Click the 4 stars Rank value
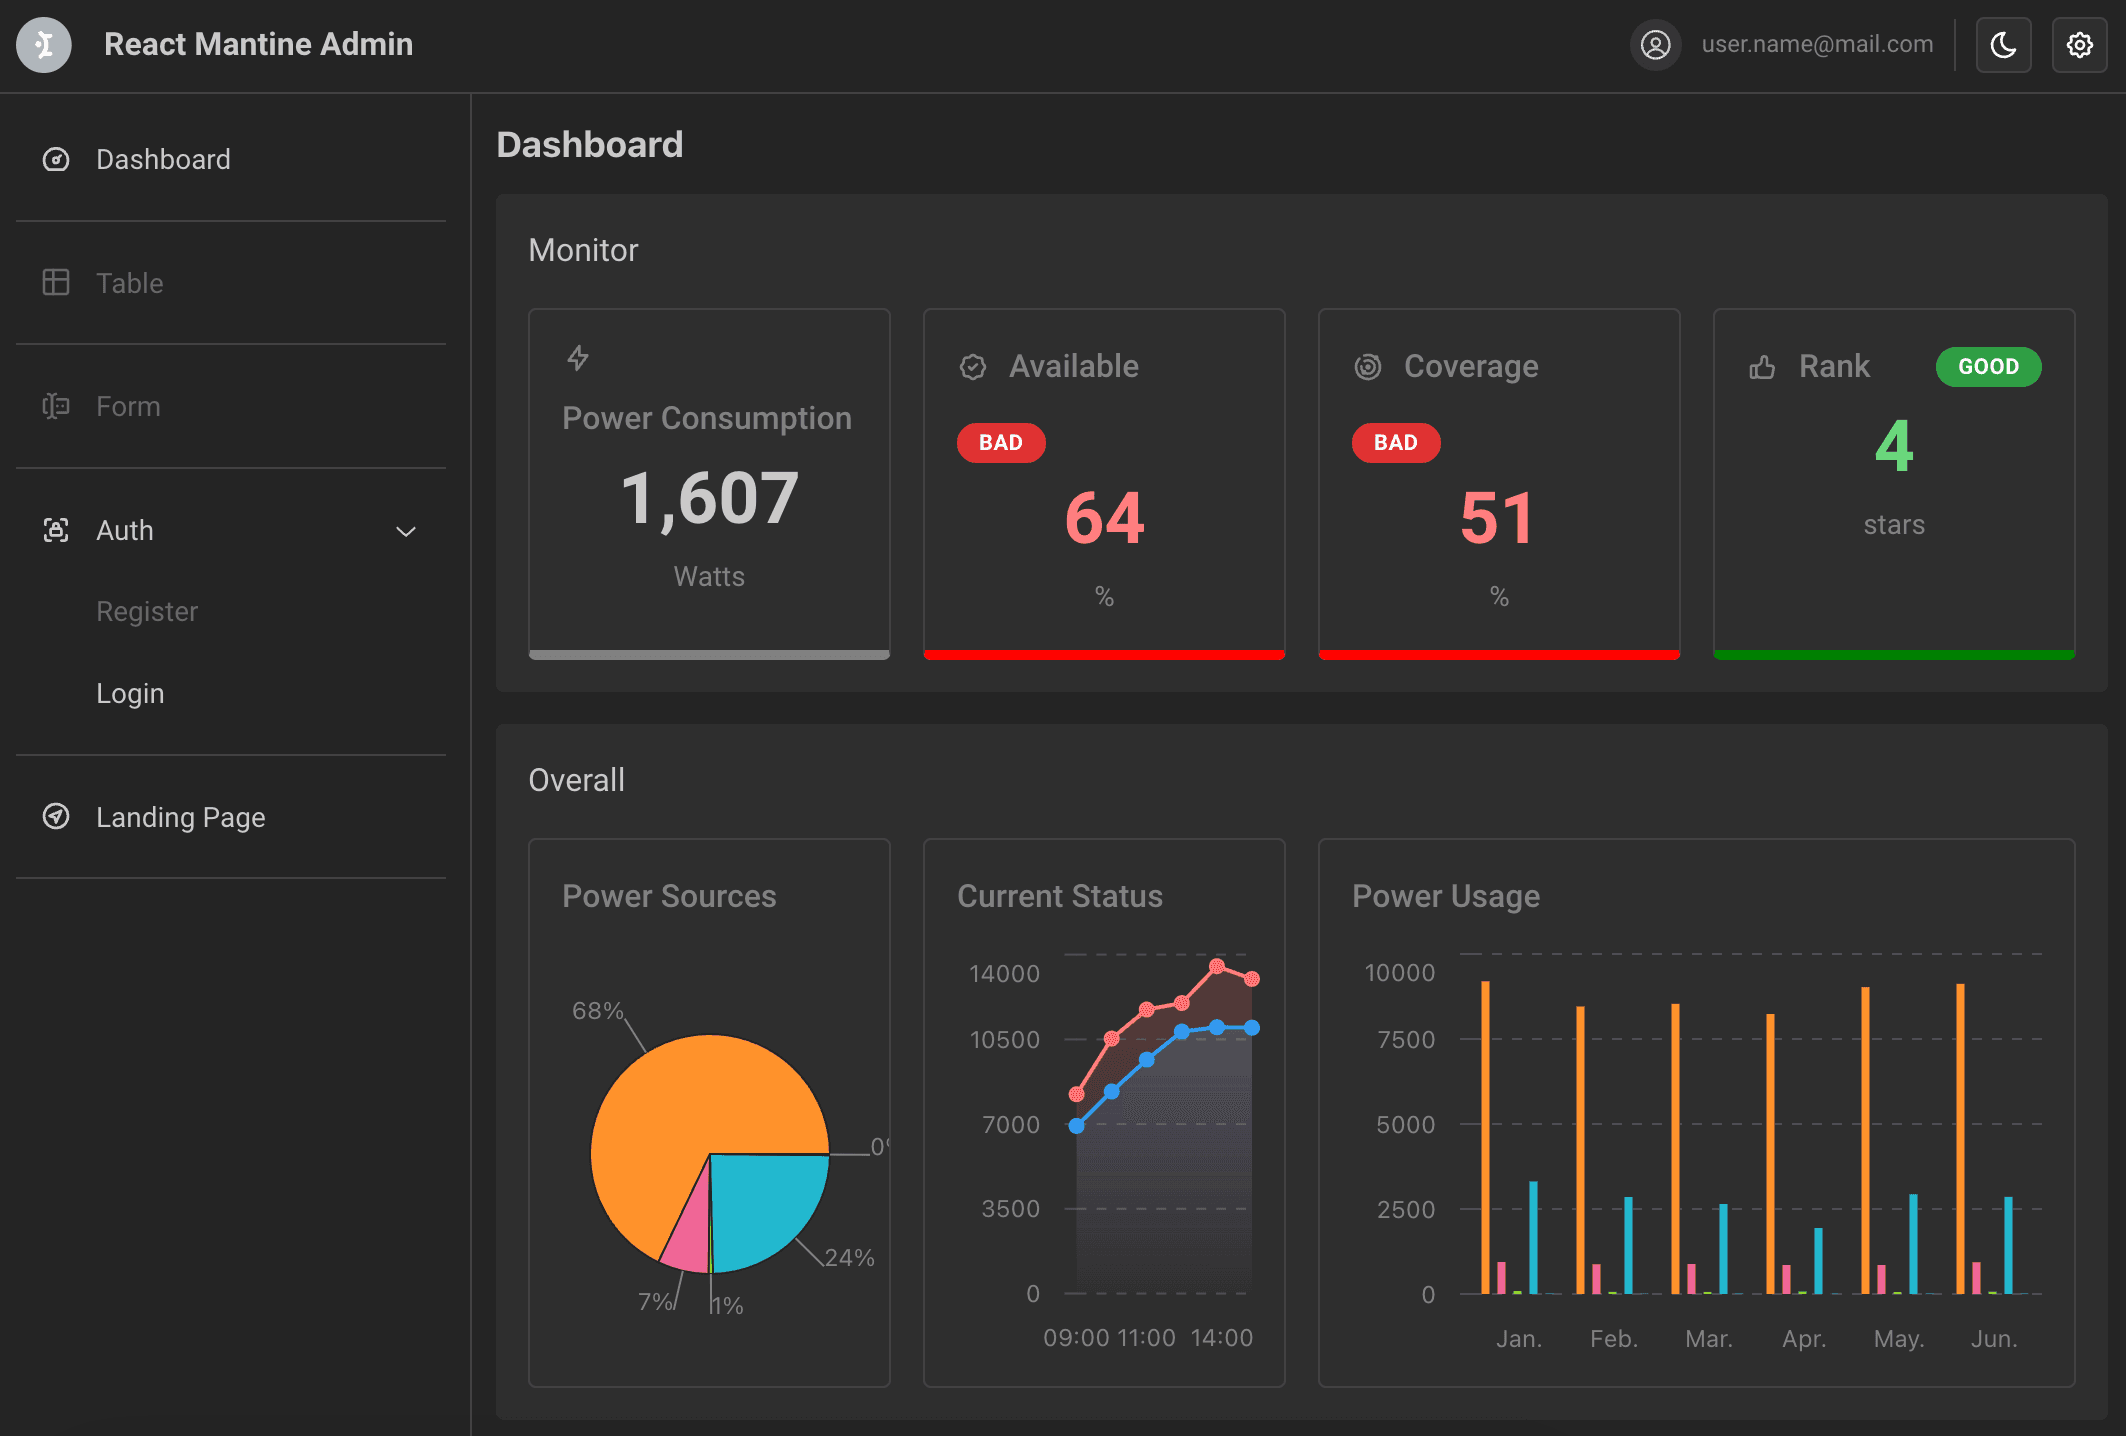The height and width of the screenshot is (1436, 2126). (x=1894, y=446)
